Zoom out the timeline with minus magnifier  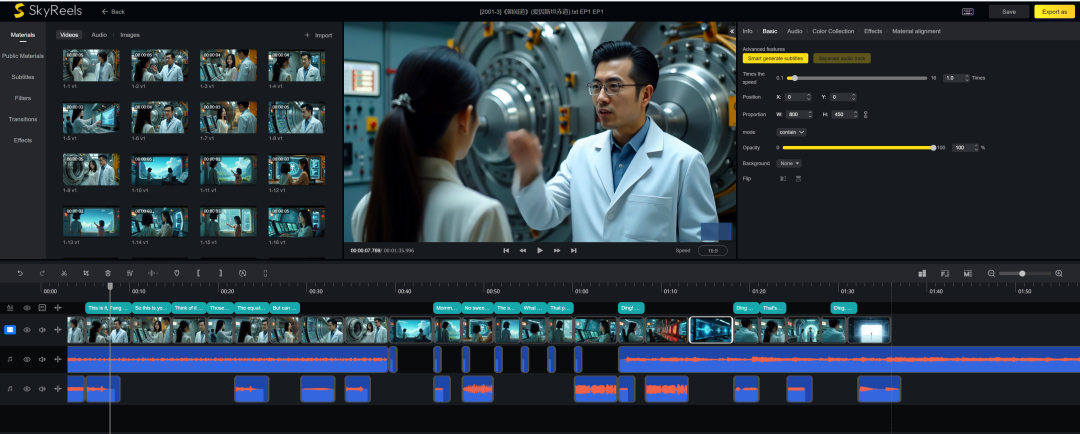[991, 273]
